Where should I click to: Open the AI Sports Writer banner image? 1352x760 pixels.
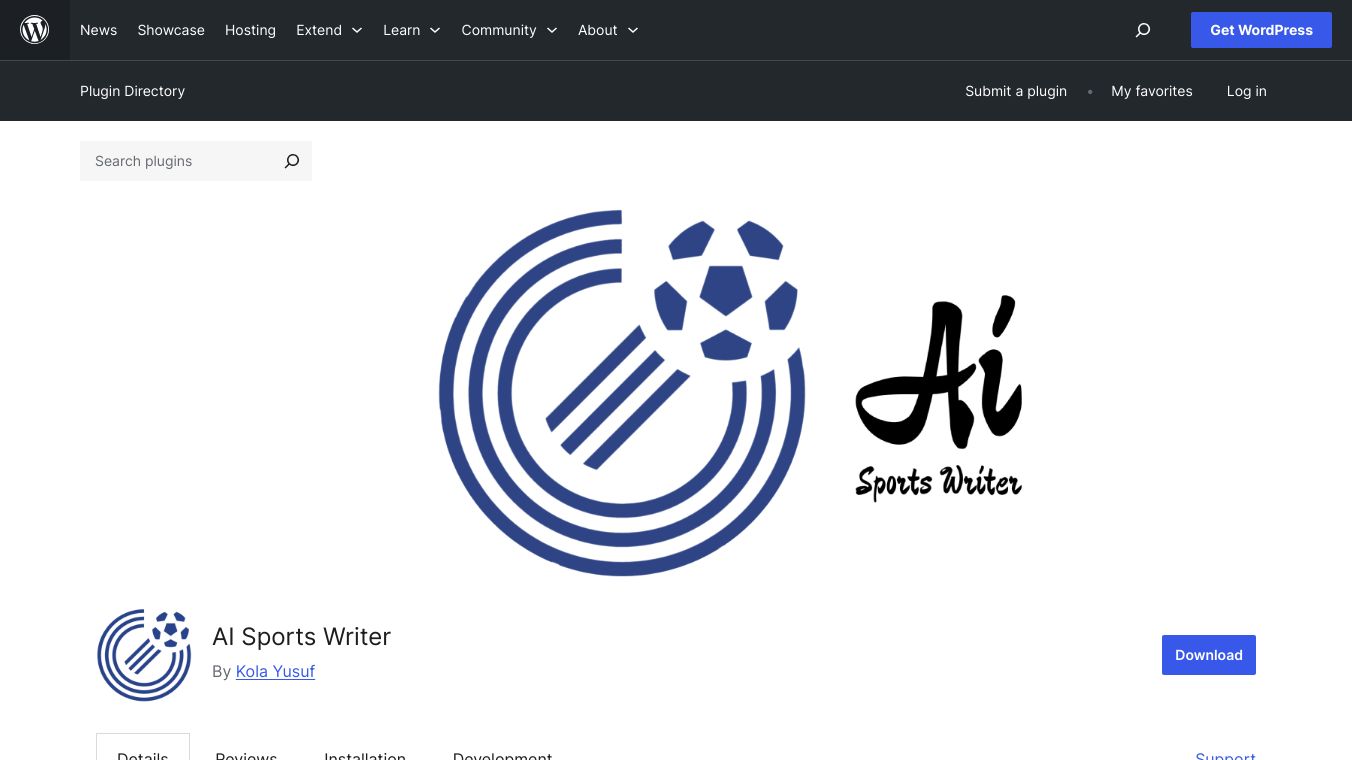(676, 393)
